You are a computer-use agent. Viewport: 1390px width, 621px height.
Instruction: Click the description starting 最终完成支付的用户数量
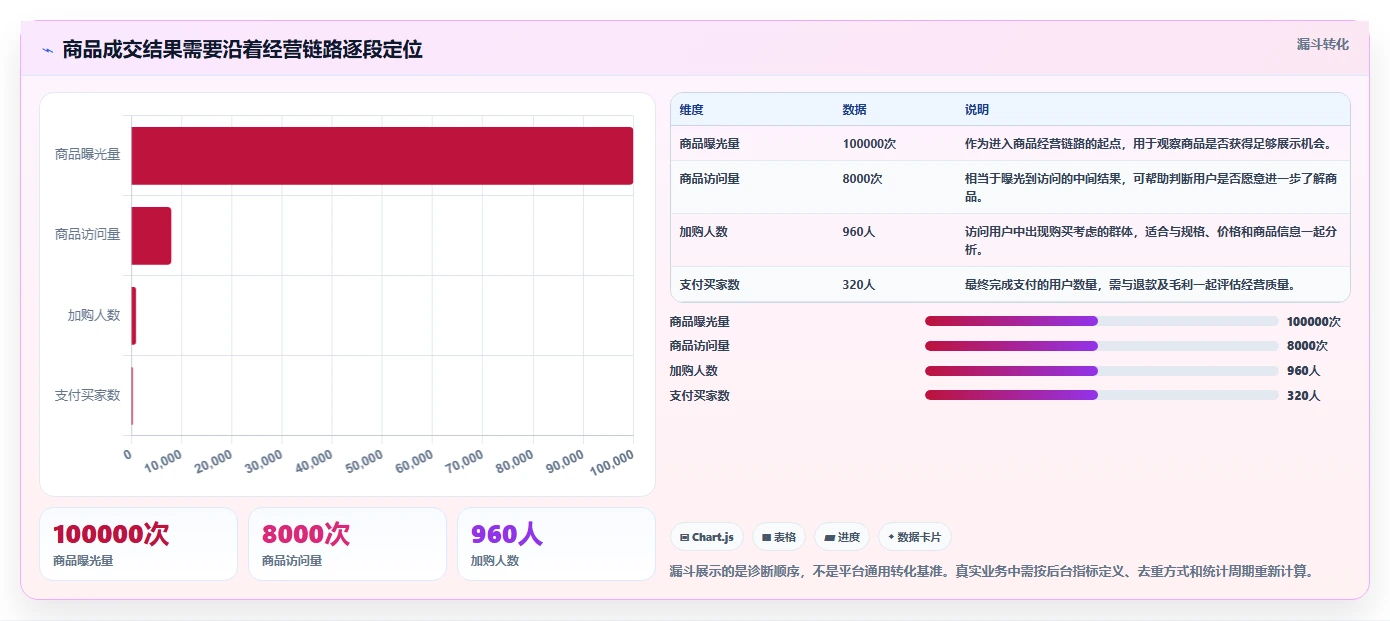1130,285
